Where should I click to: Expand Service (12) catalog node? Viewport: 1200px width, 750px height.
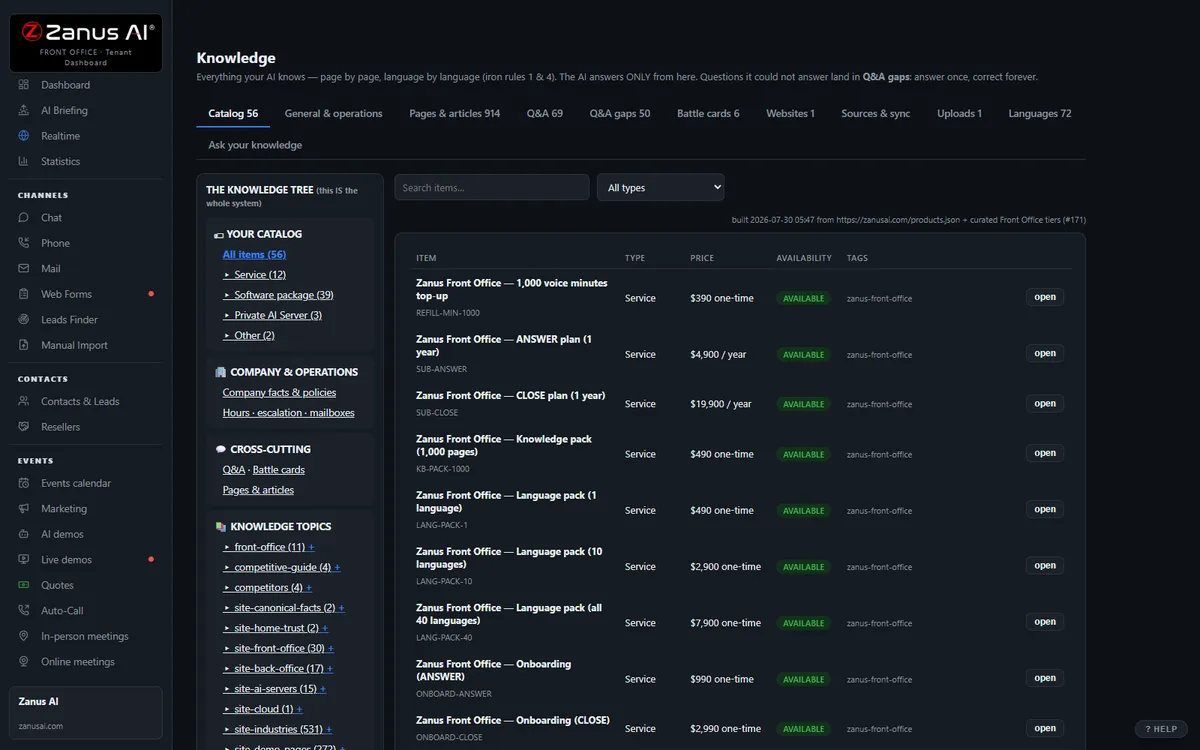(254, 274)
